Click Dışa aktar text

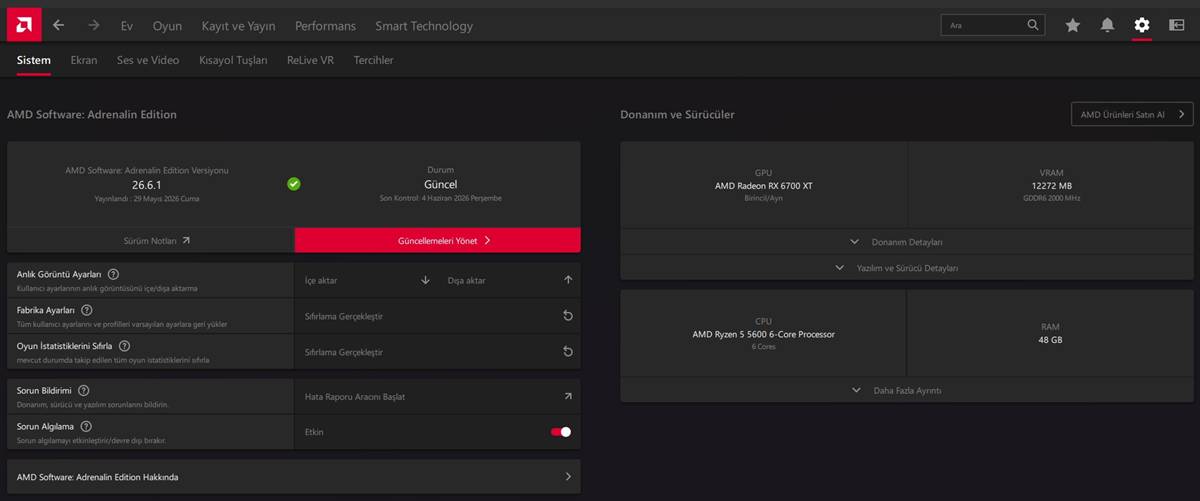tap(466, 281)
